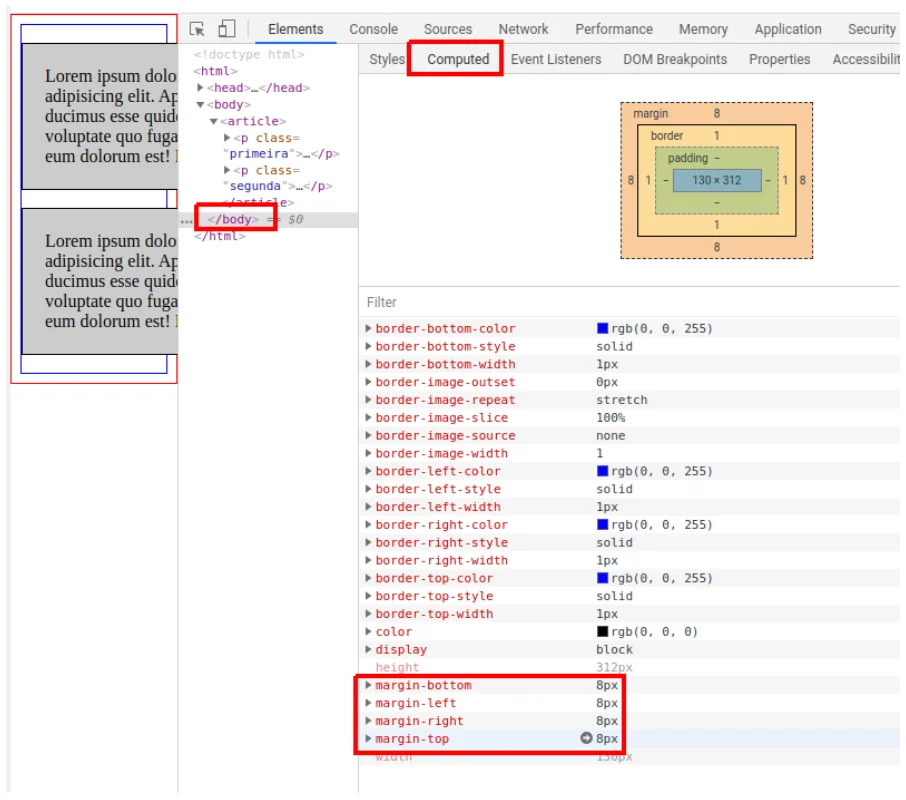Open the Event Listeners pane
This screenshot has height=800, width=906.
(x=556, y=59)
